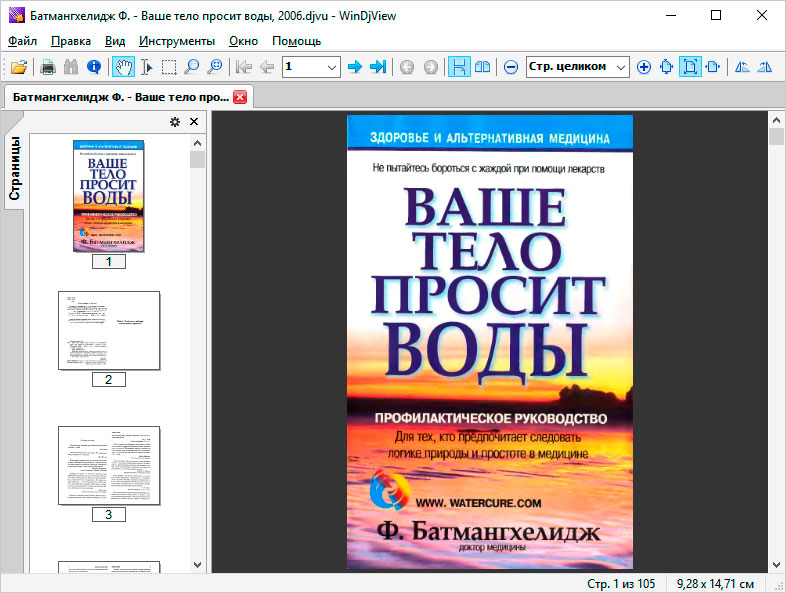Open Find with the binoculars icon
The height and width of the screenshot is (593, 786).
point(71,67)
